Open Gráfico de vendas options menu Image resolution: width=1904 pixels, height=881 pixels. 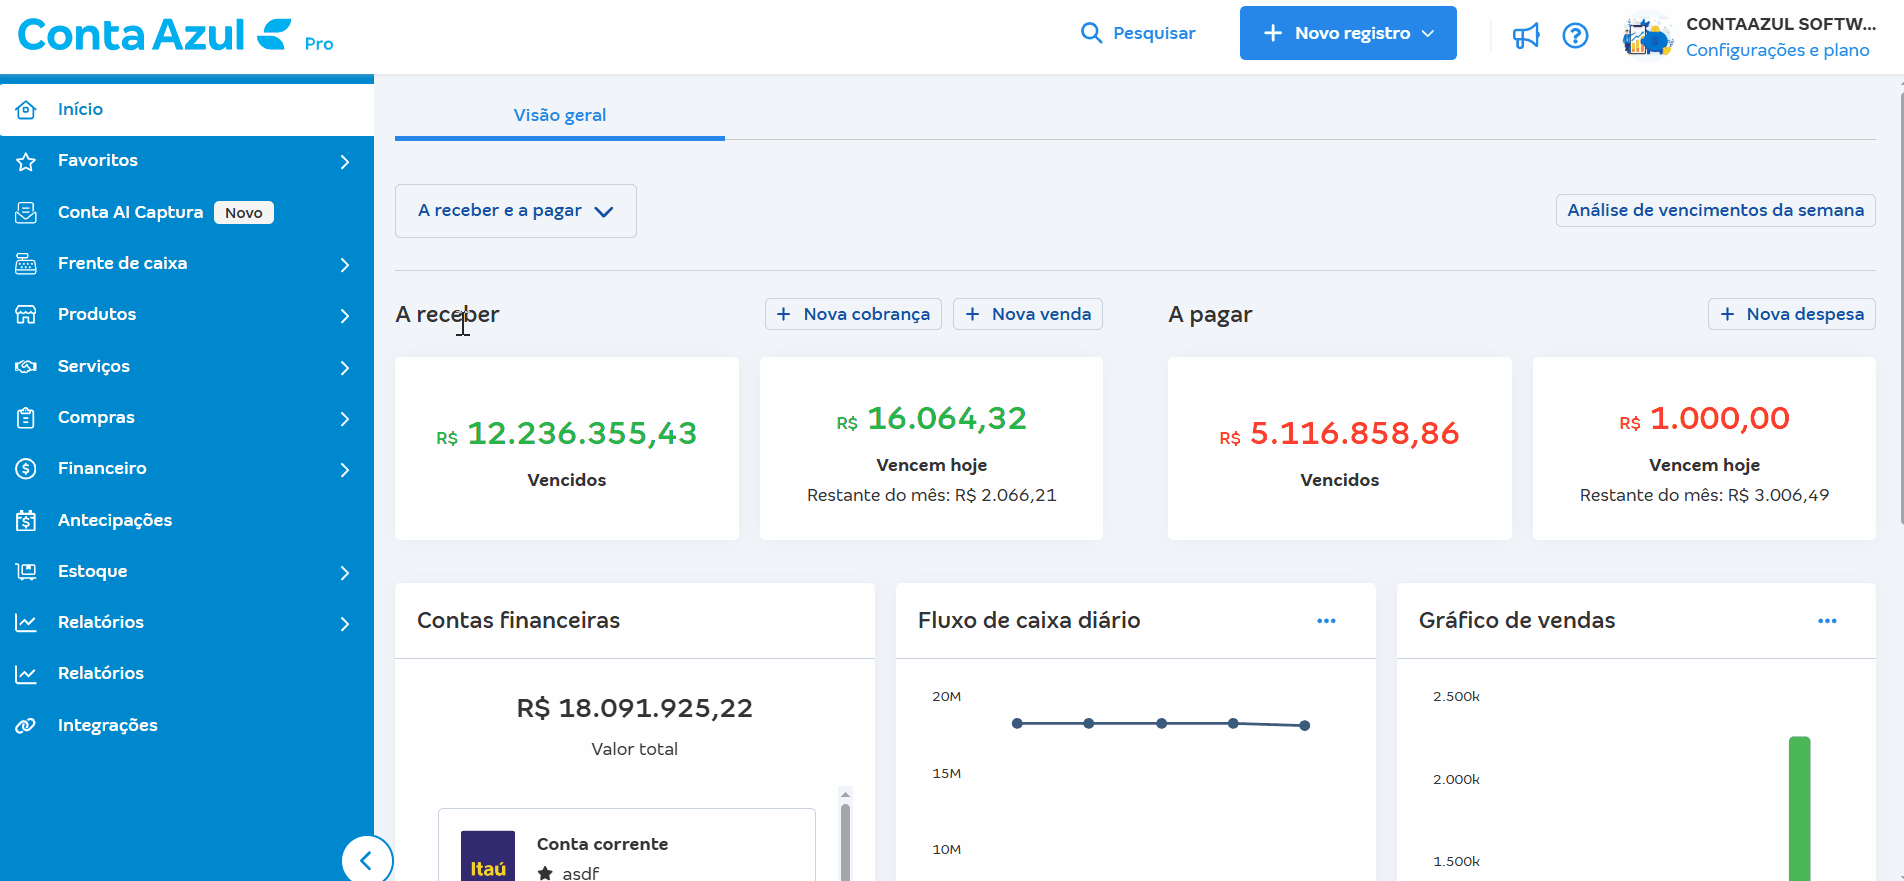[1827, 621]
